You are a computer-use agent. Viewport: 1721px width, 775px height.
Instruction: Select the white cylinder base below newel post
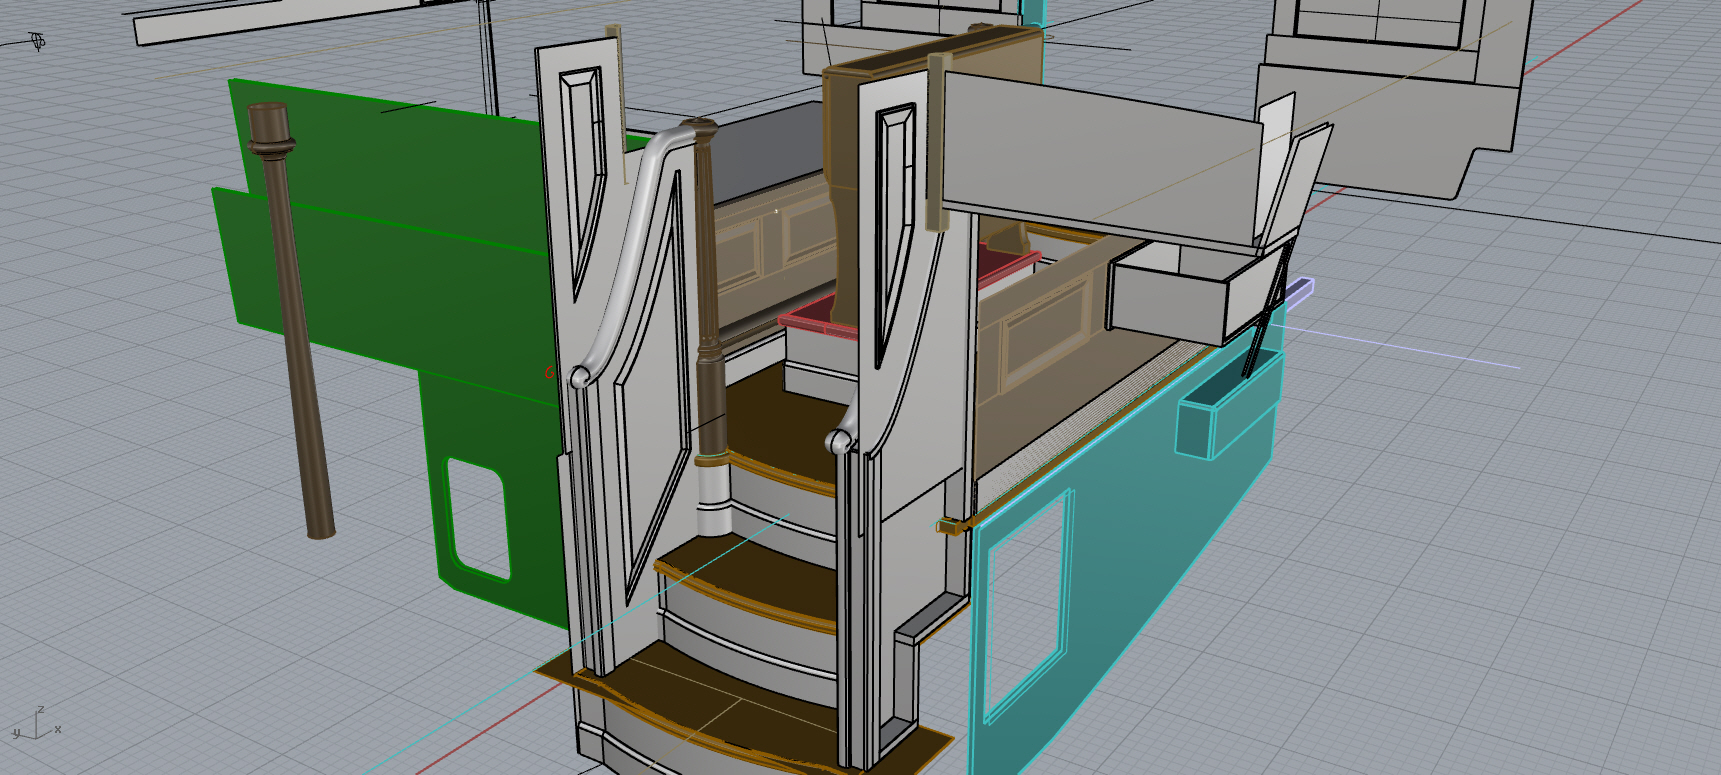pos(713,498)
